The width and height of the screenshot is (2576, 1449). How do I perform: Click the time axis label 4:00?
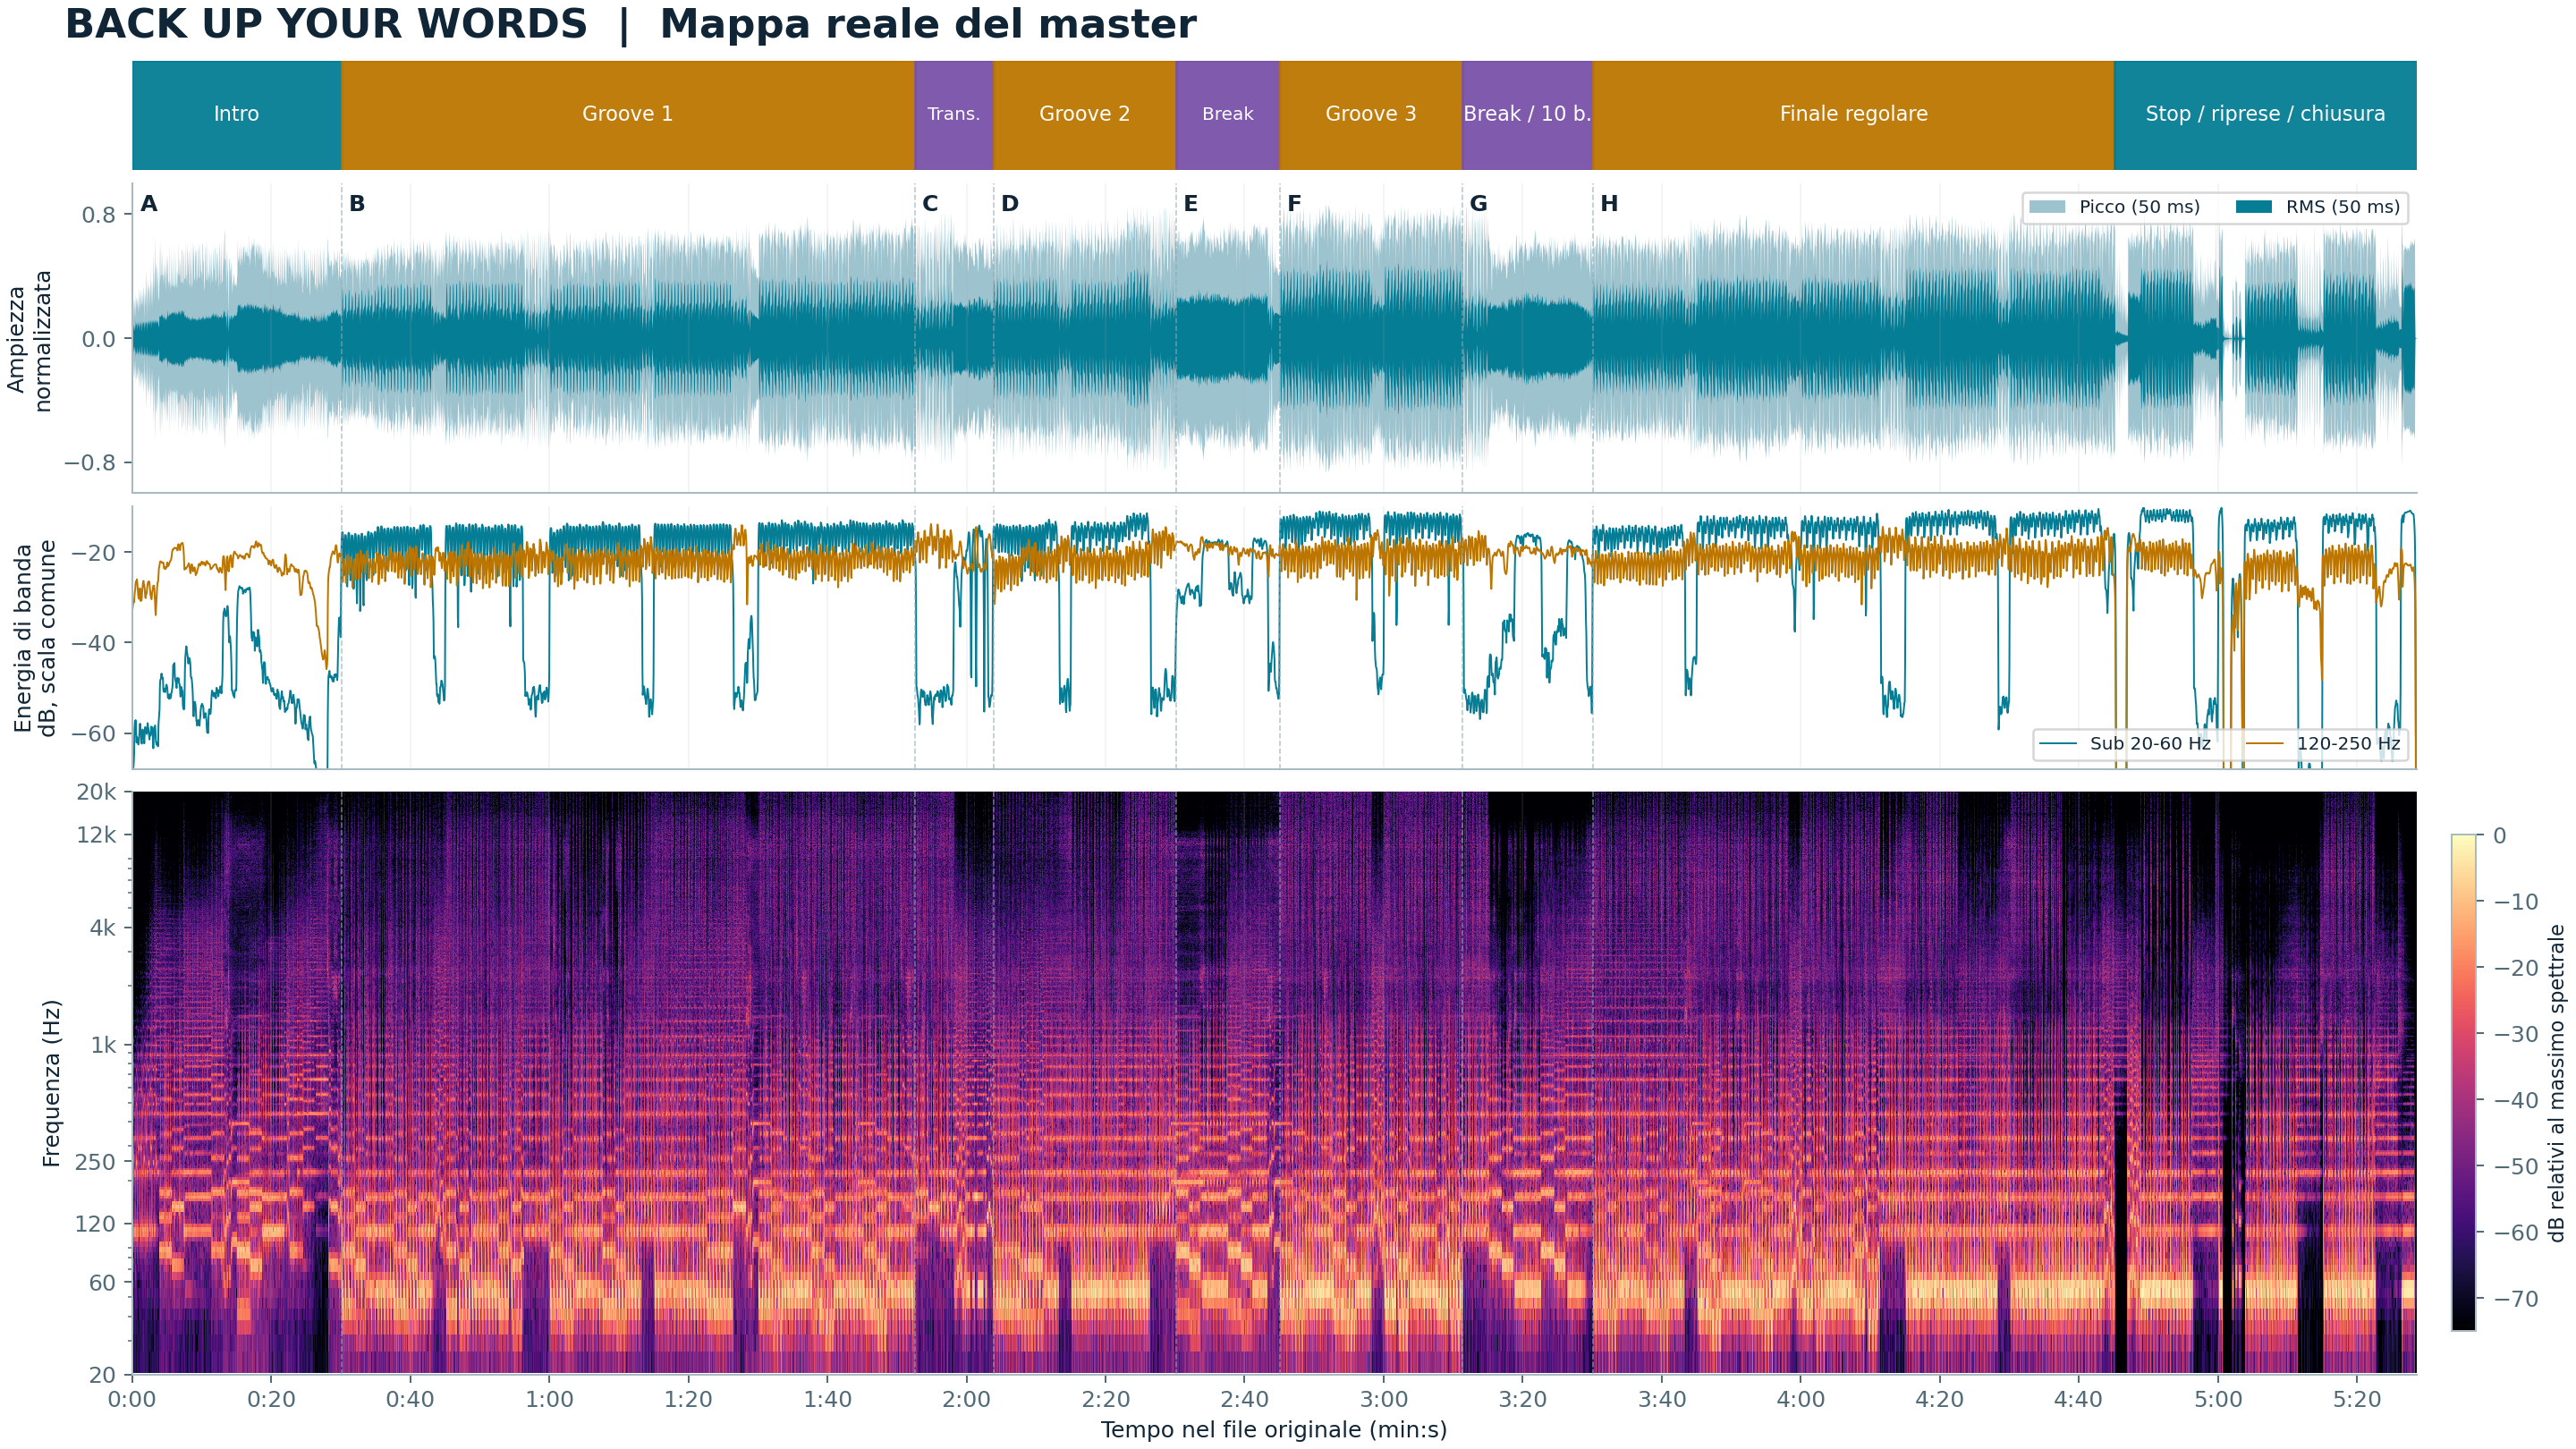[x=1801, y=1399]
